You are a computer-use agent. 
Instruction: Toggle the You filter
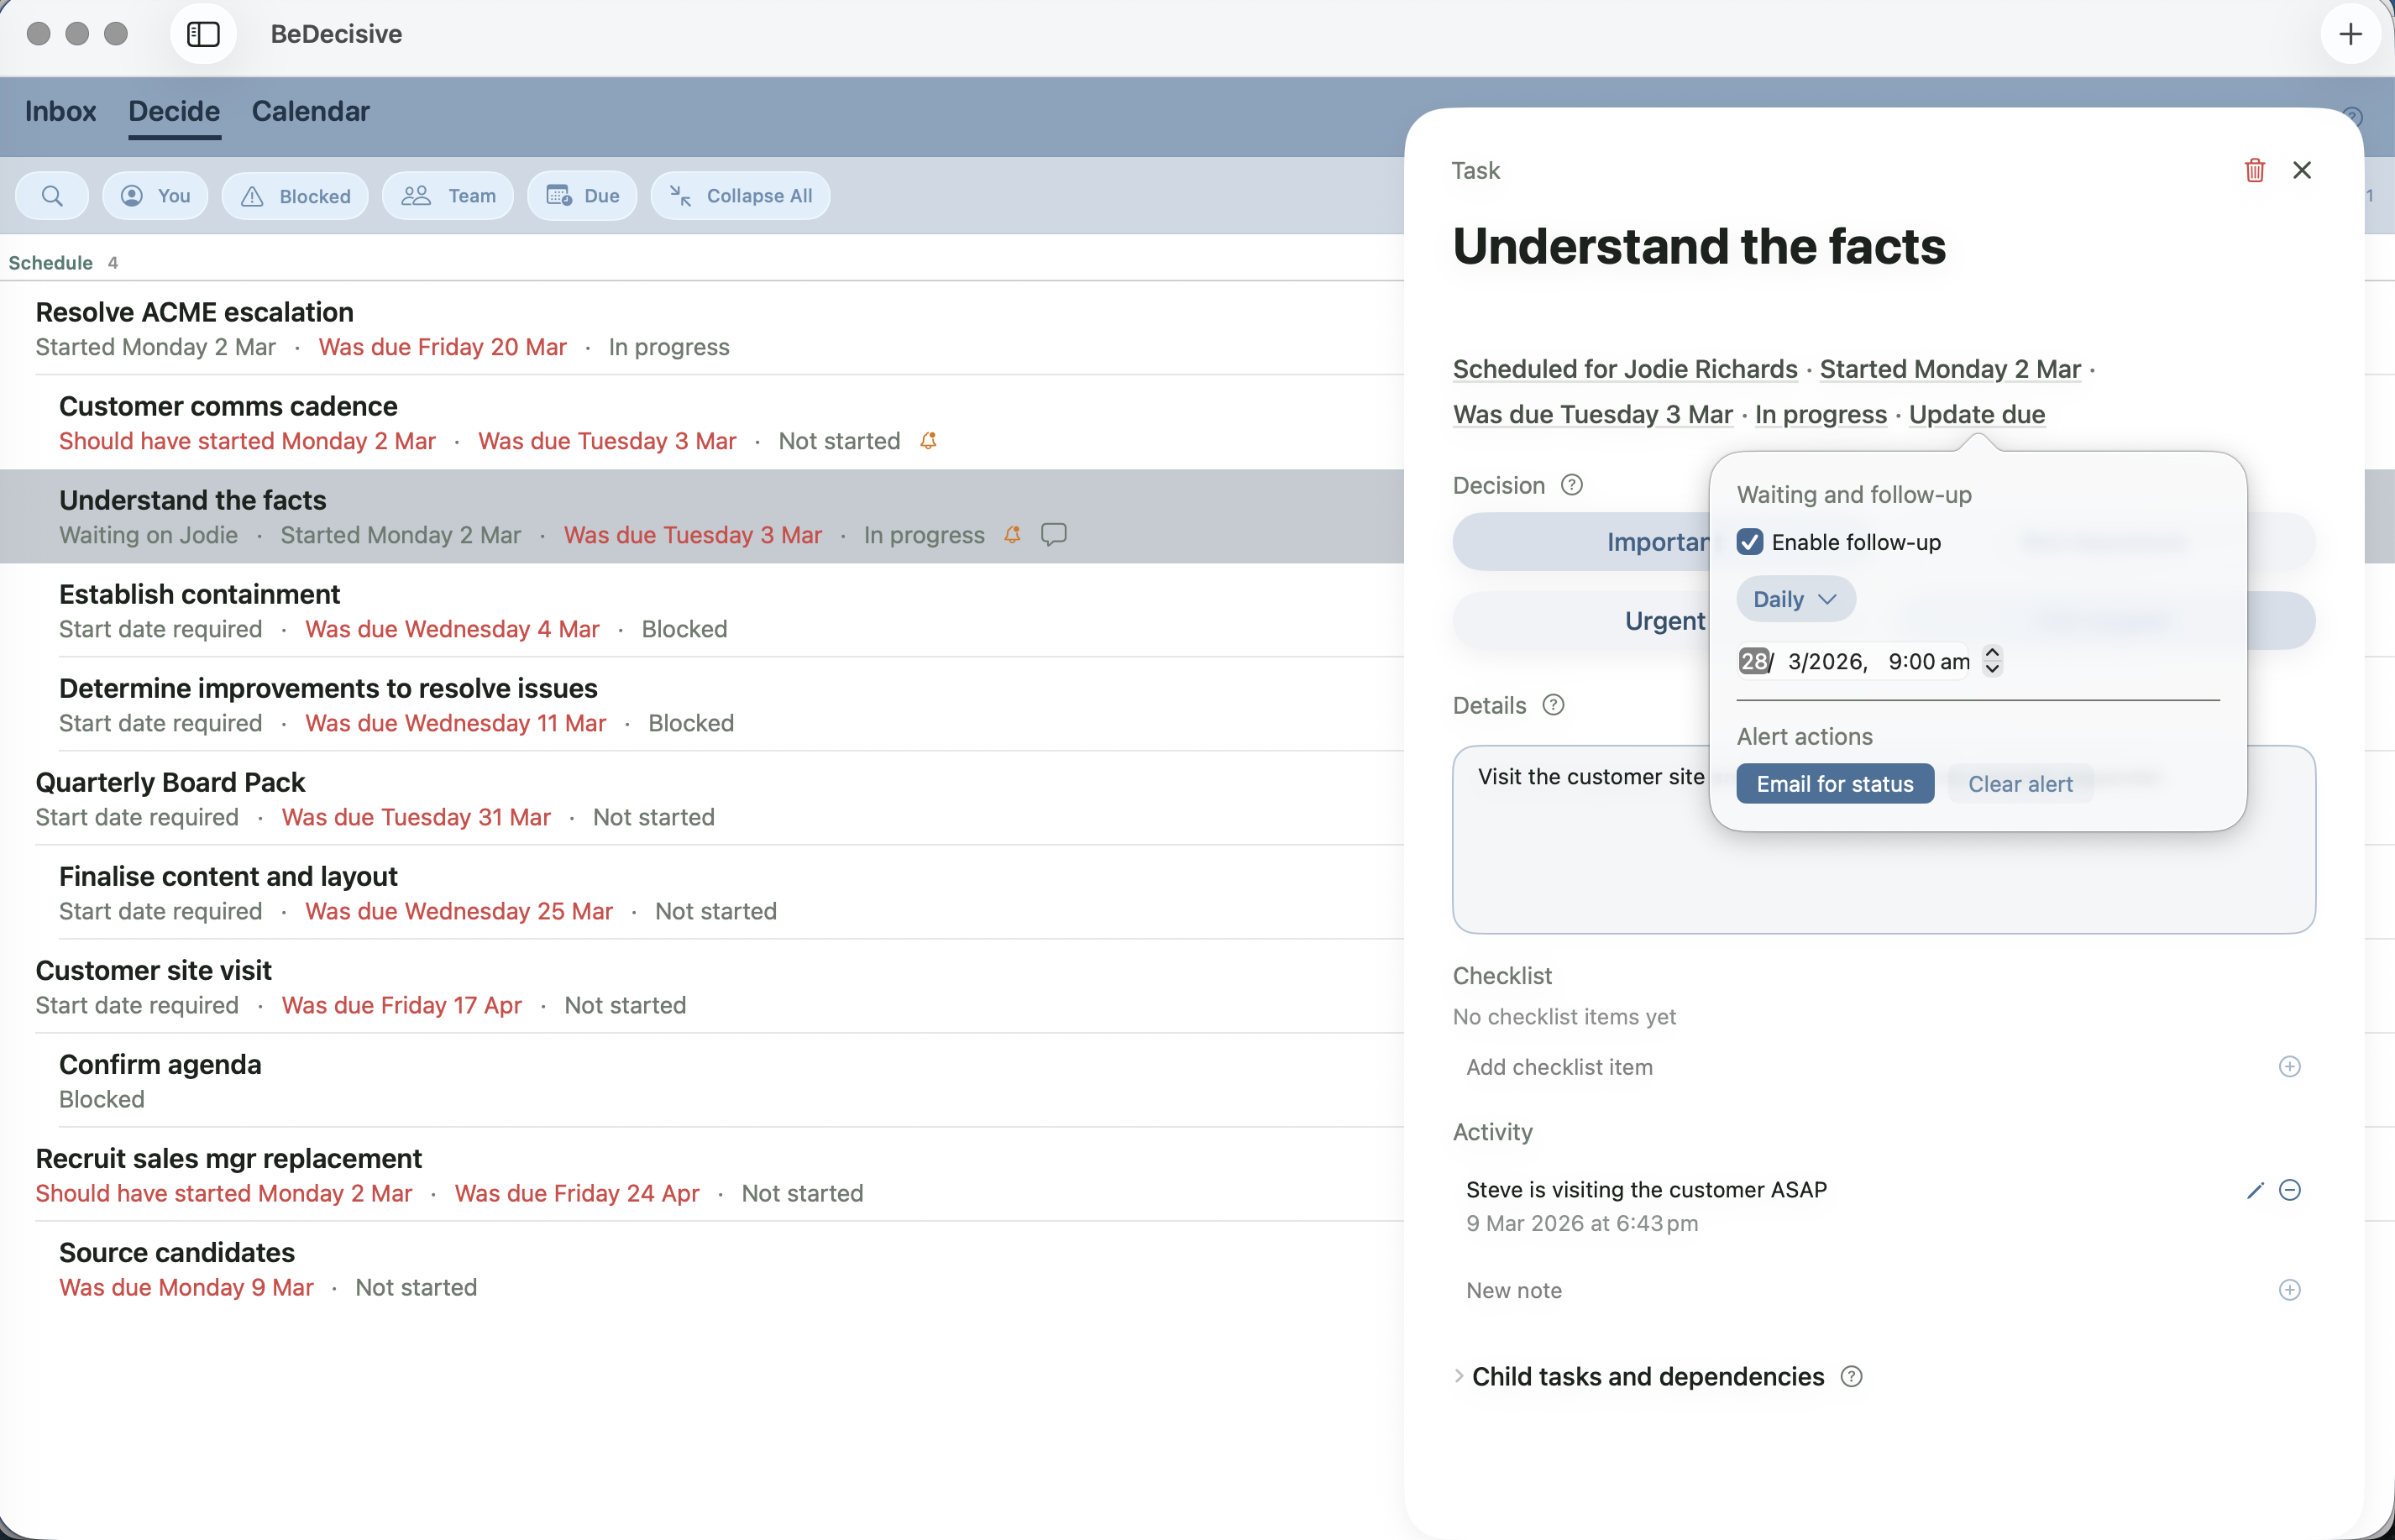(x=155, y=196)
